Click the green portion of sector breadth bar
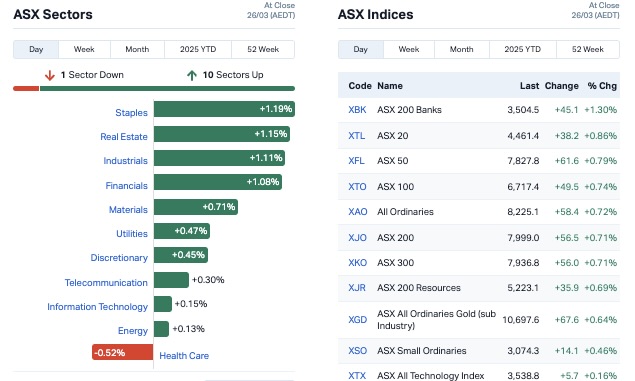The width and height of the screenshot is (635, 381). click(167, 88)
